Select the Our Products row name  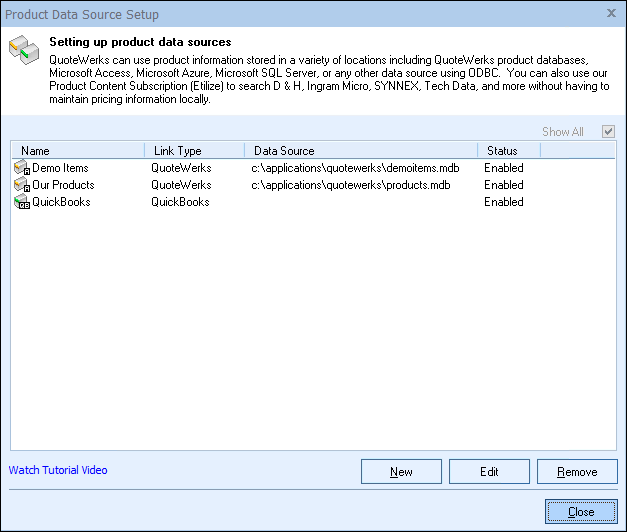(63, 185)
